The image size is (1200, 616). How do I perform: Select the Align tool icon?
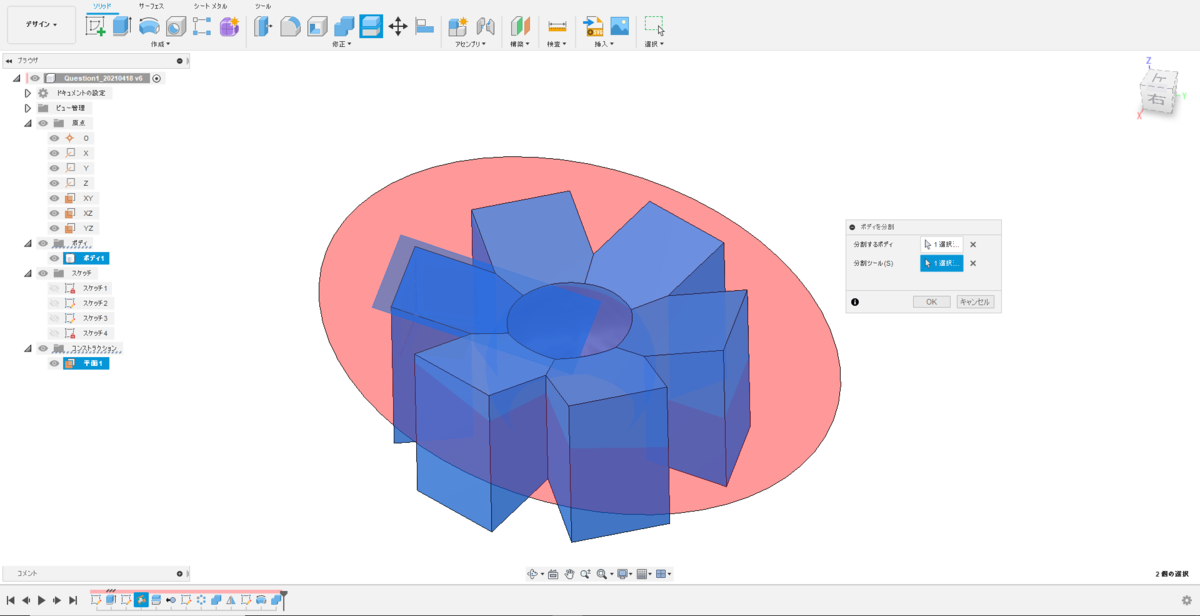point(425,27)
